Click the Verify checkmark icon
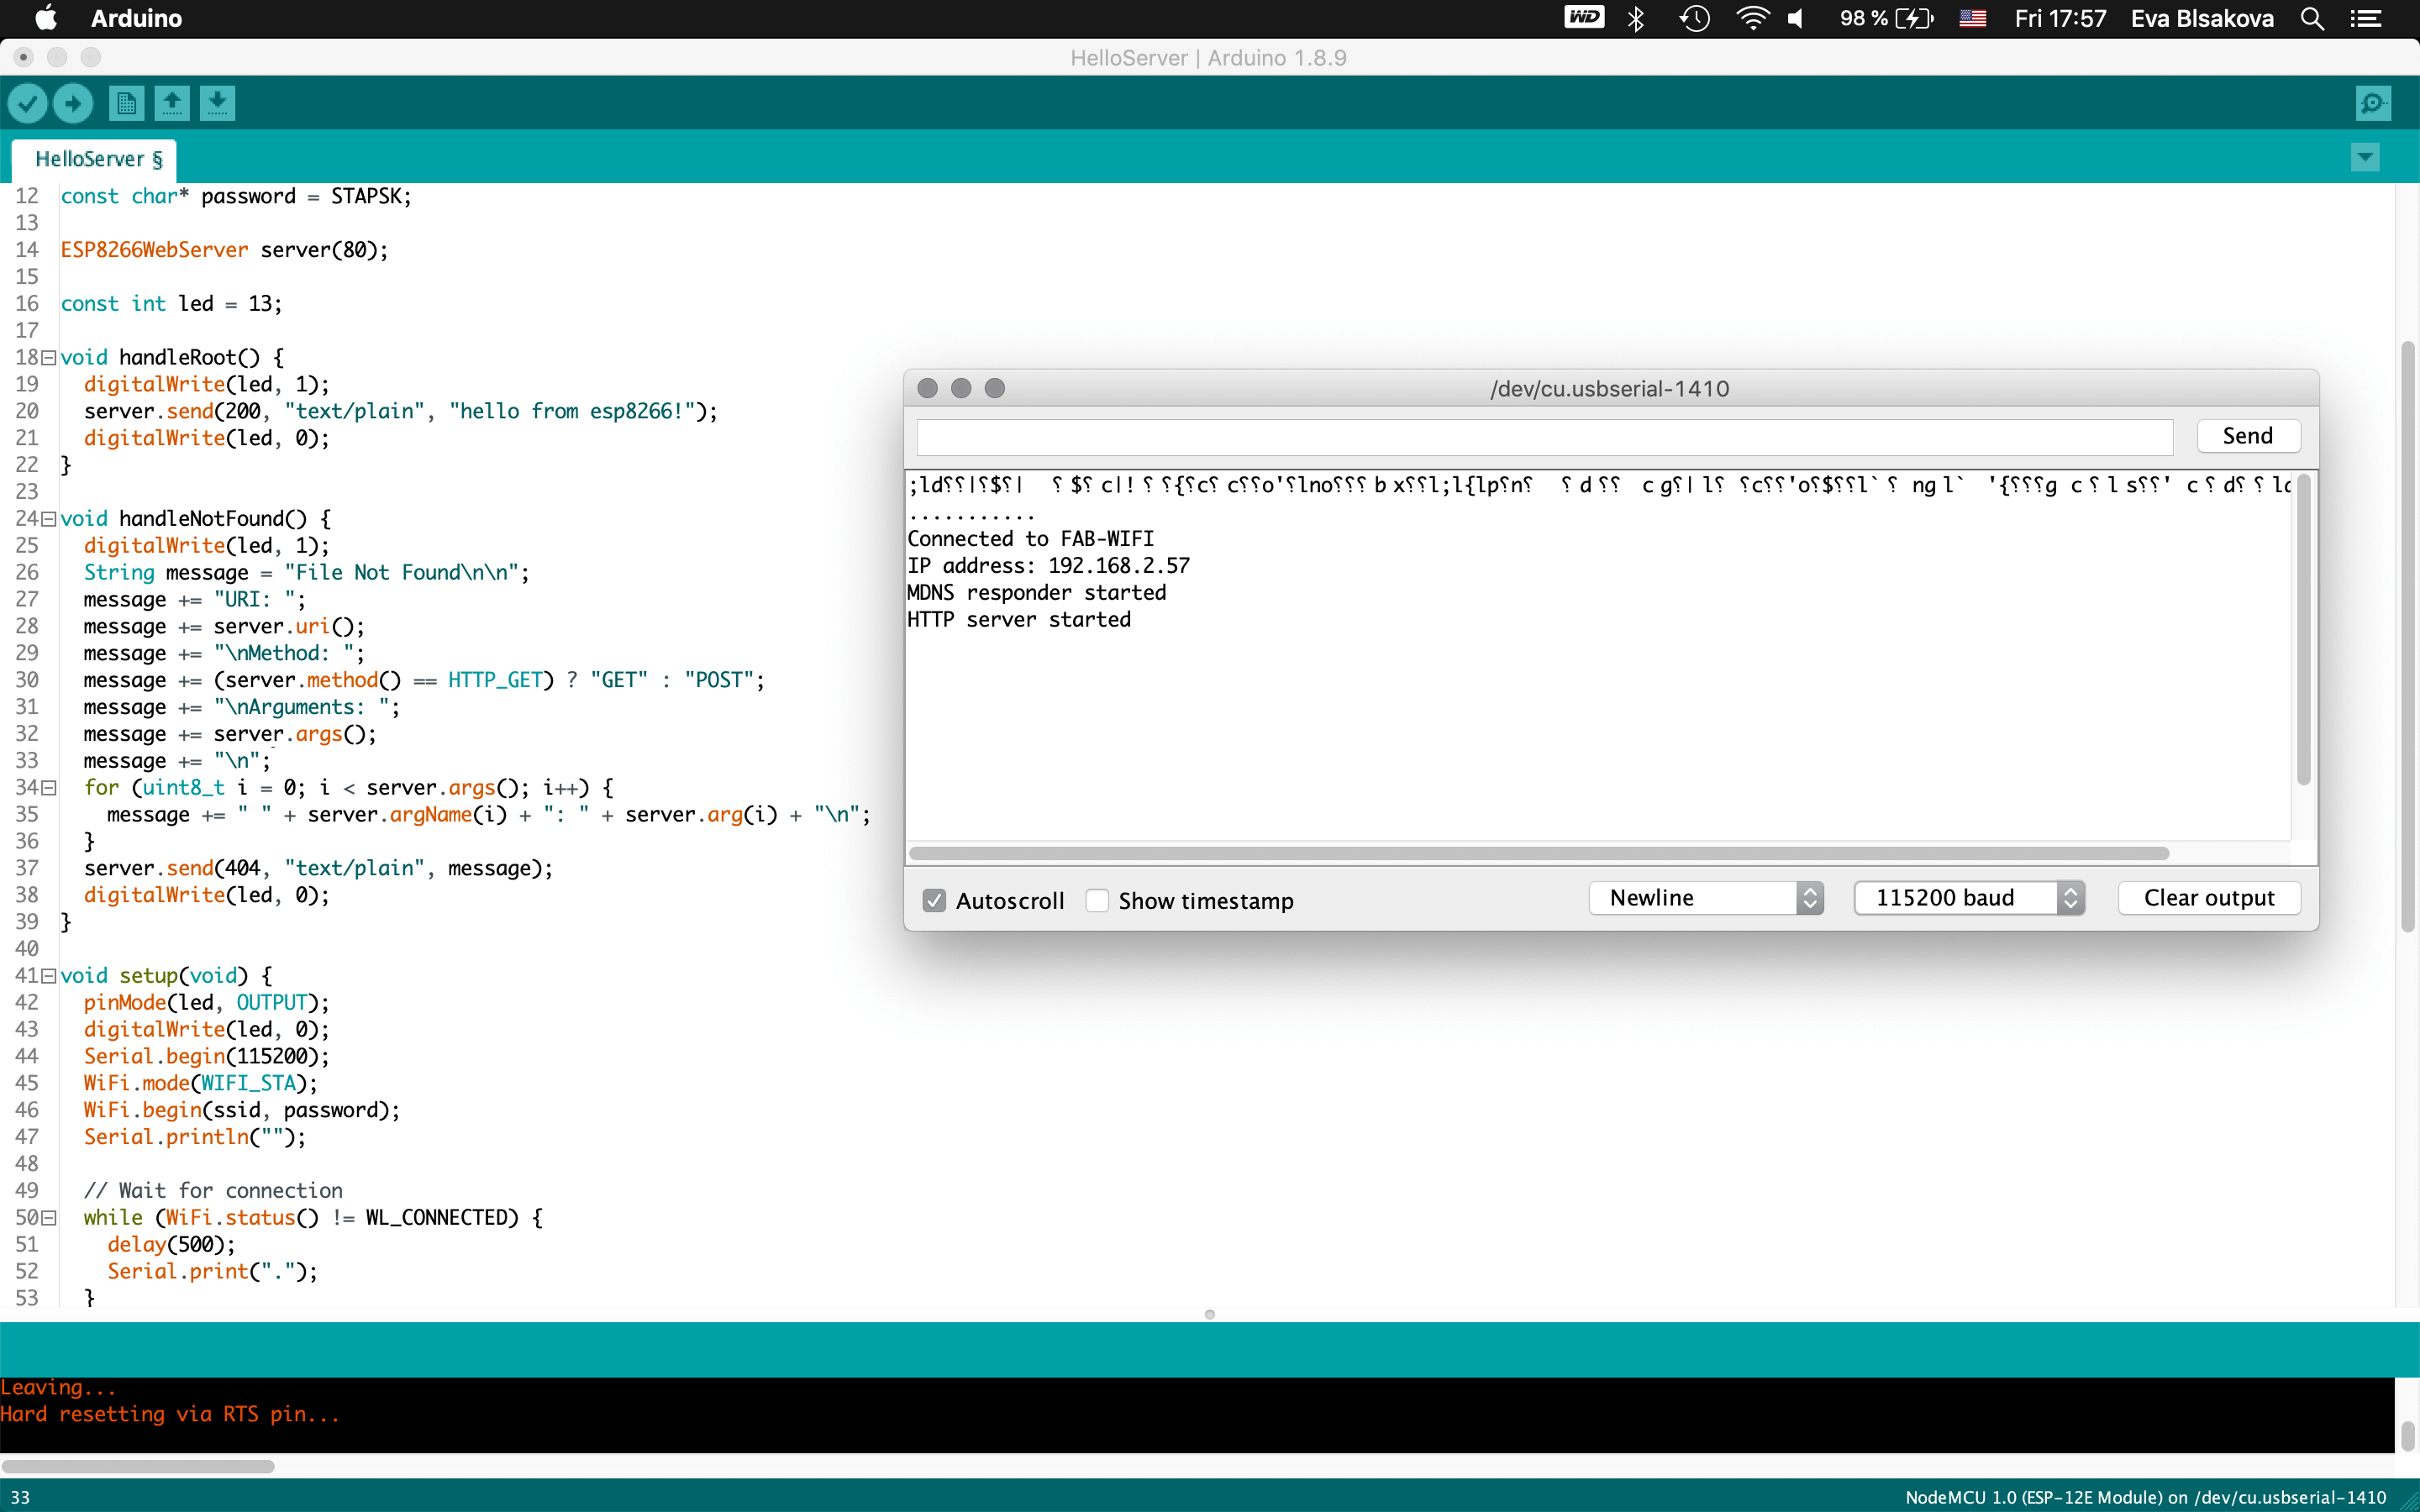 pyautogui.click(x=28, y=103)
